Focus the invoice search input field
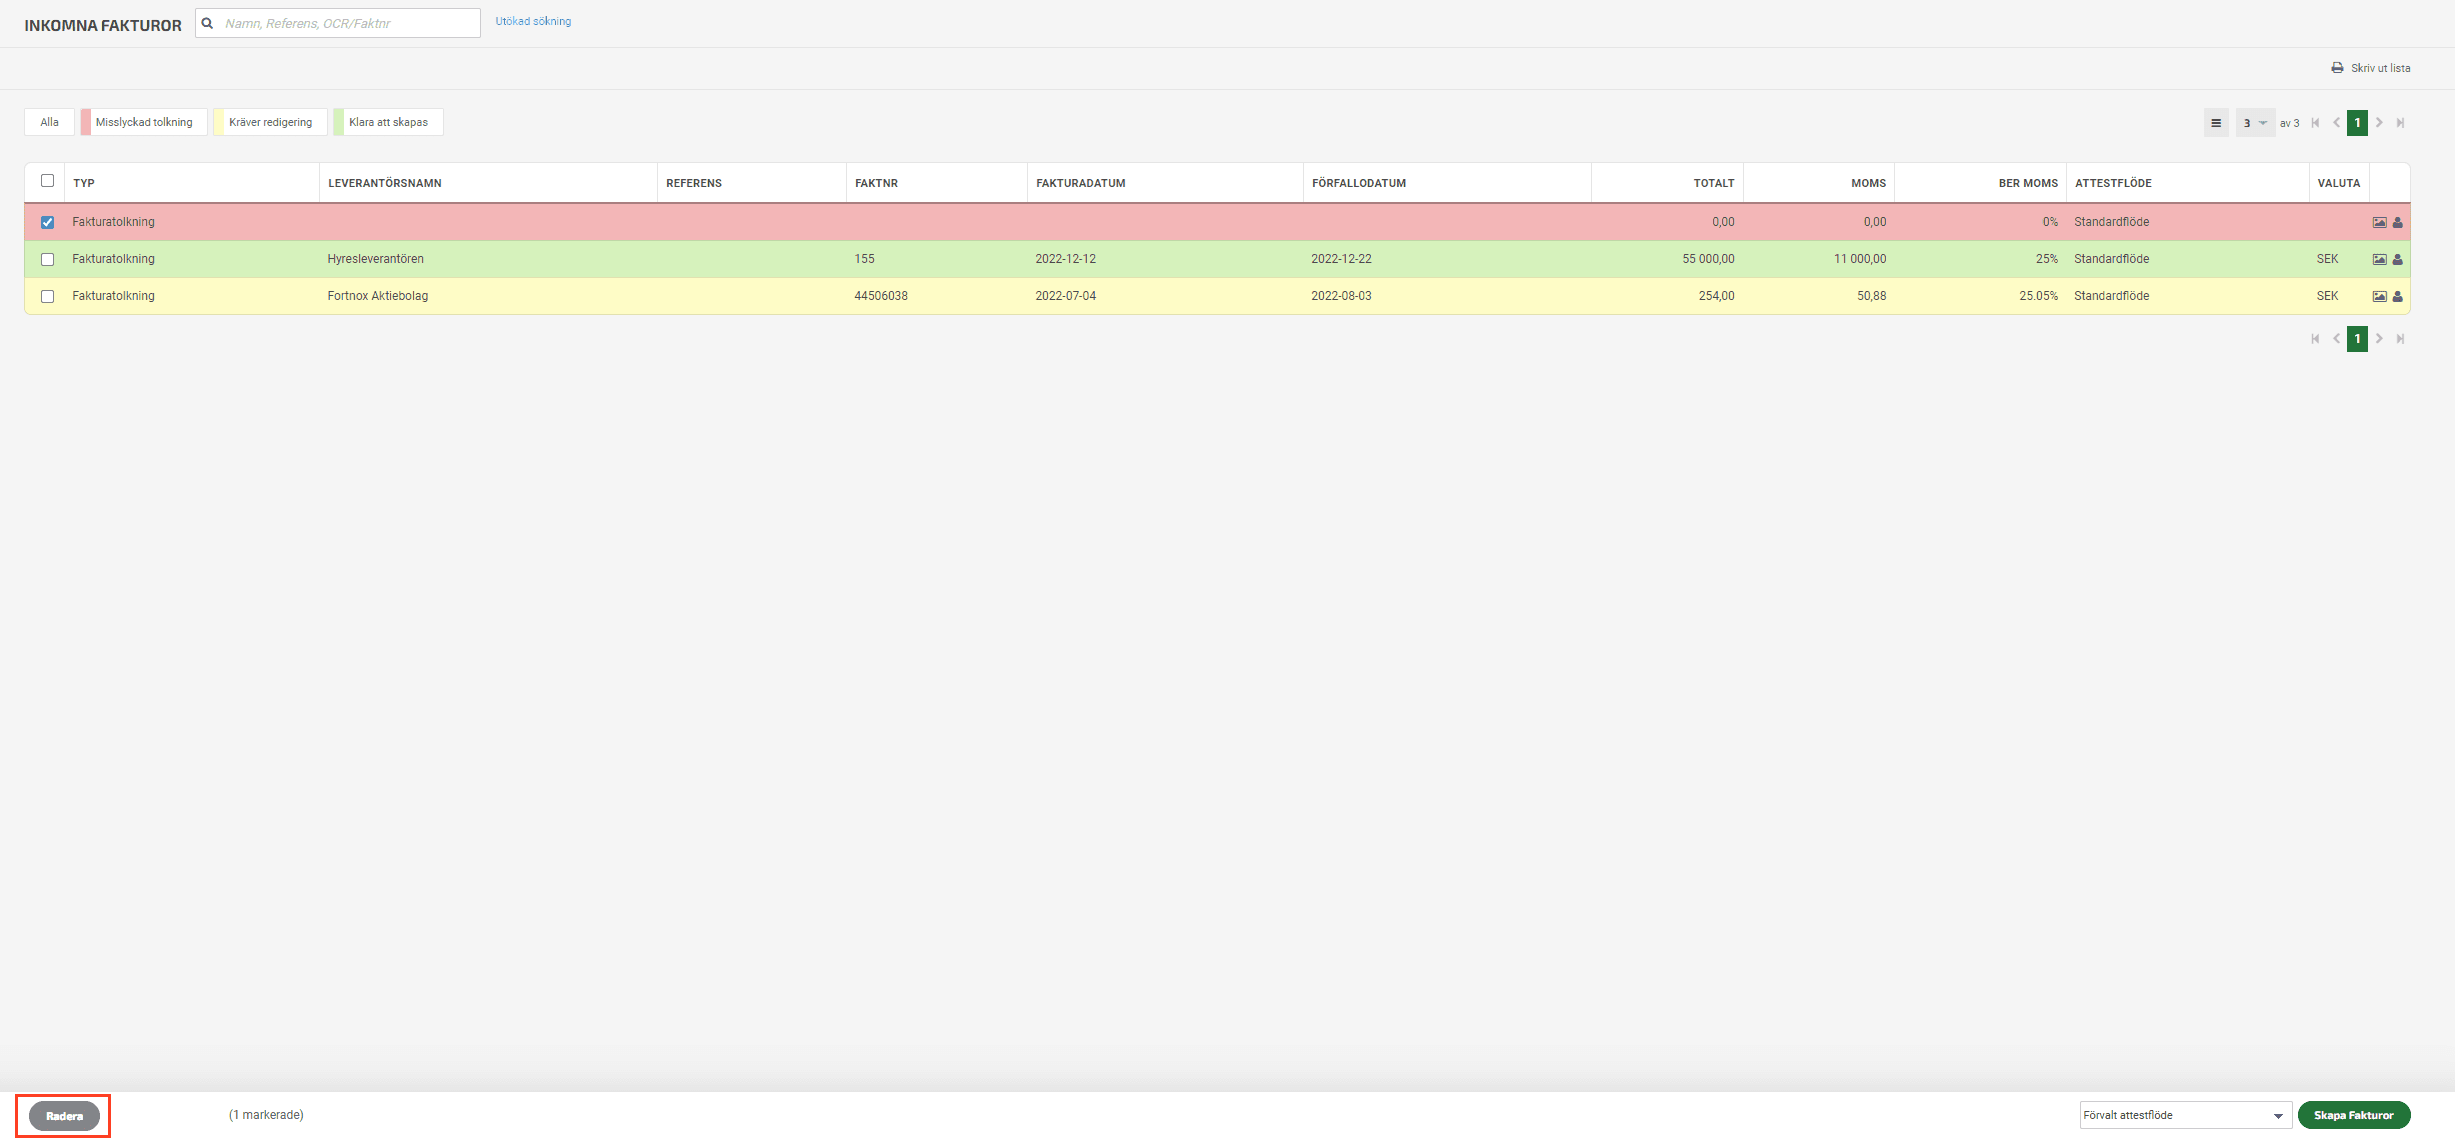Viewport: 2455px width, 1139px height. point(345,23)
